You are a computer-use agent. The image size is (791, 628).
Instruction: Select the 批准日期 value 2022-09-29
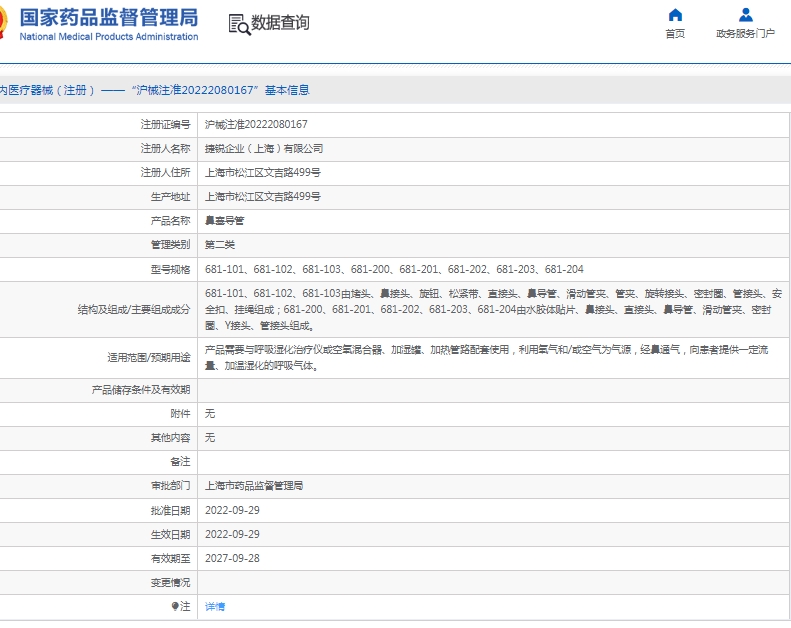tap(233, 510)
